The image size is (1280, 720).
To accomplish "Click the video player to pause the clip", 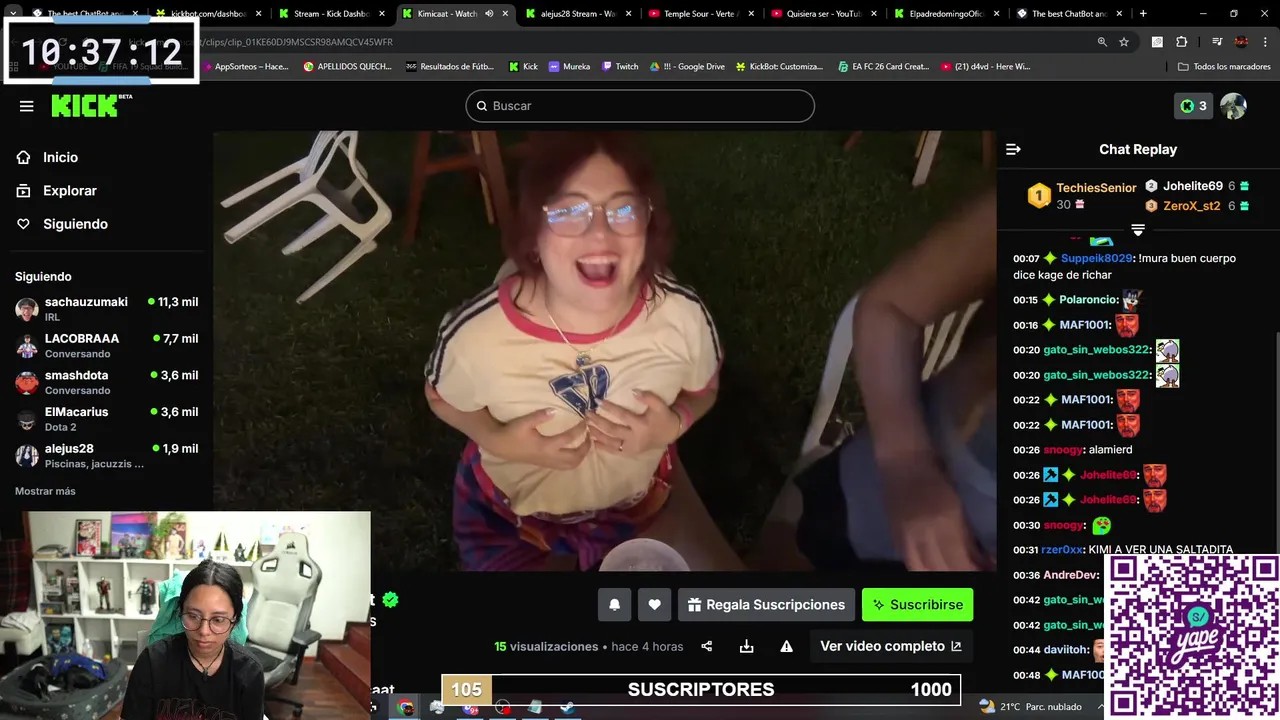I will coord(604,350).
